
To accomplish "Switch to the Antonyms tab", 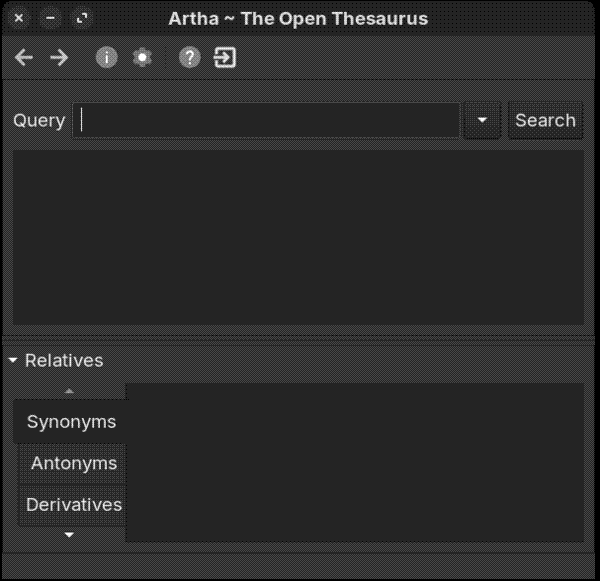I will (x=73, y=463).
